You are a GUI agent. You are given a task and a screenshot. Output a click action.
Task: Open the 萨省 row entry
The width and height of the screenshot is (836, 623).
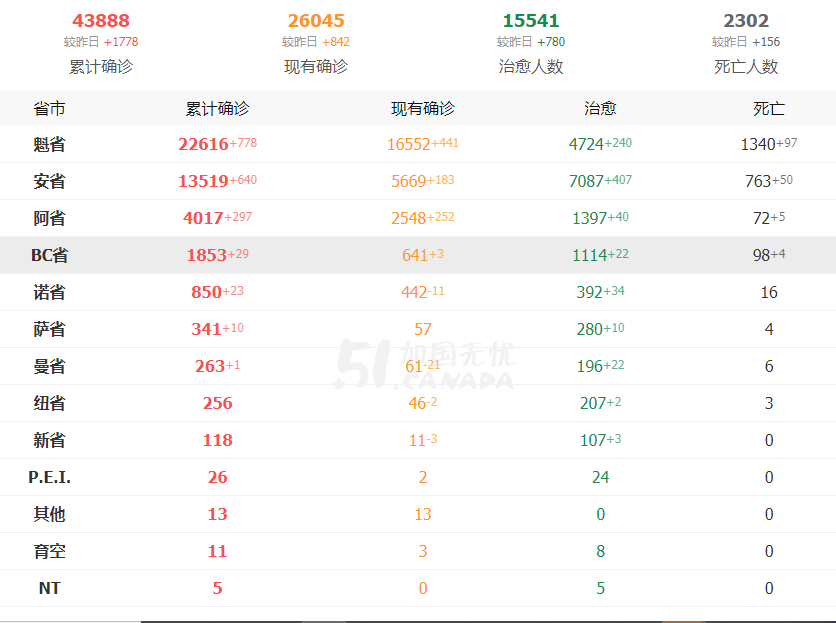click(x=418, y=329)
